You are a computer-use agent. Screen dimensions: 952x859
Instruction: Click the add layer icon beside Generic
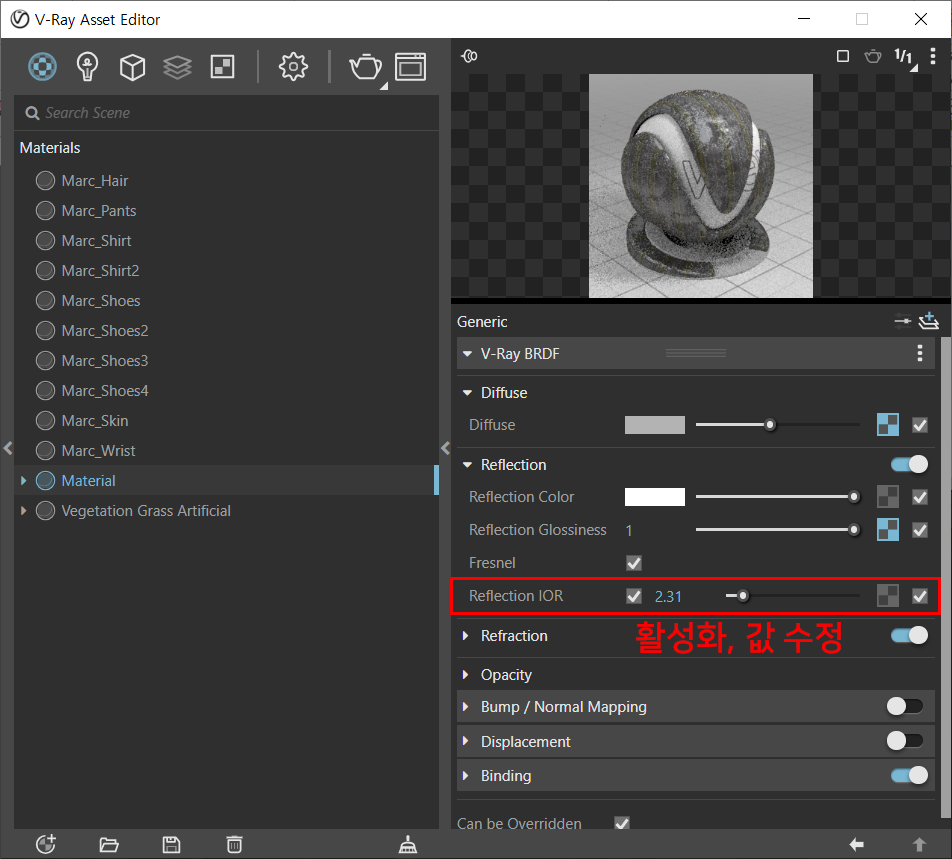pyautogui.click(x=929, y=321)
